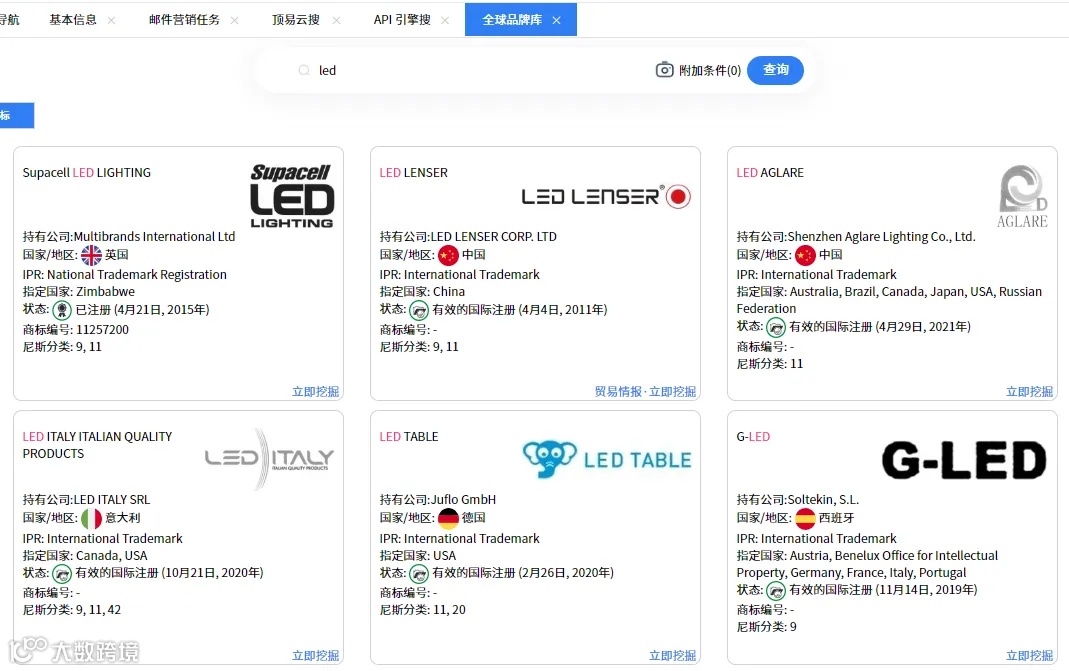Open the LED ITALY logo image
Viewport: 1069px width, 671px height.
(269, 458)
